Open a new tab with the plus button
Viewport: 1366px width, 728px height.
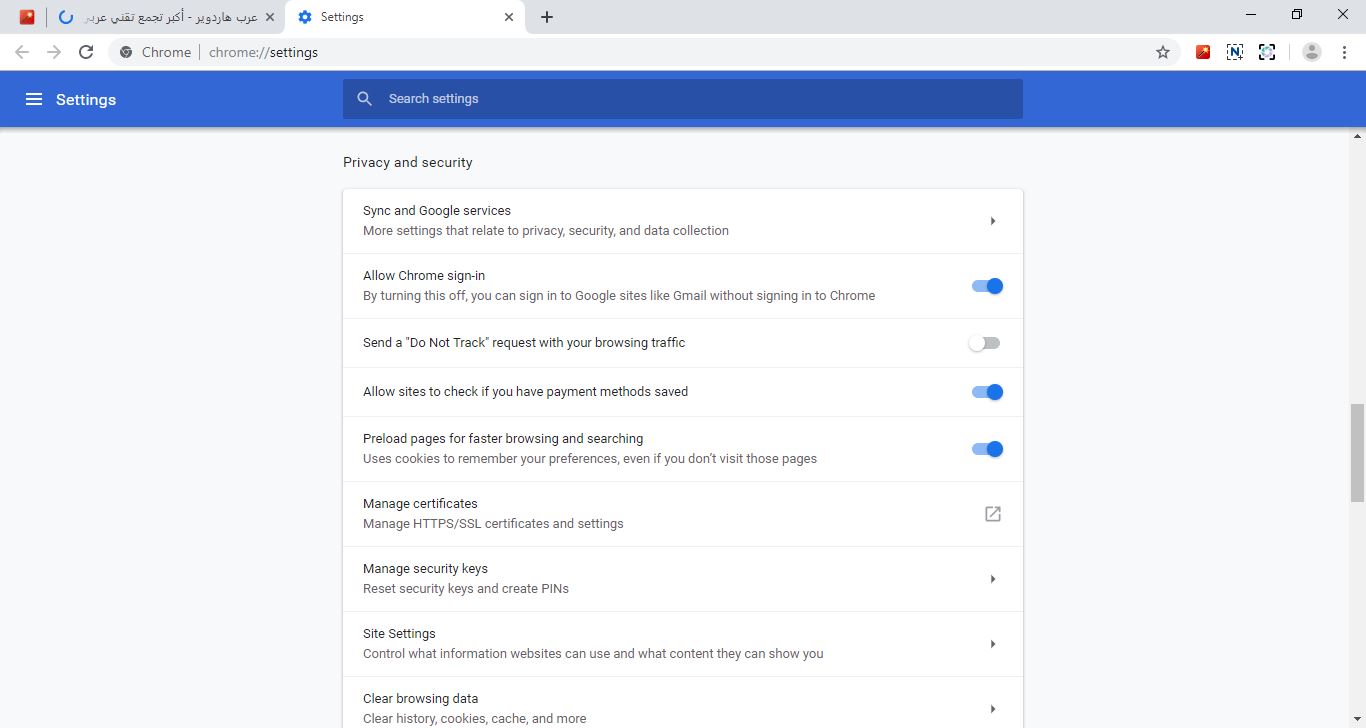[546, 17]
